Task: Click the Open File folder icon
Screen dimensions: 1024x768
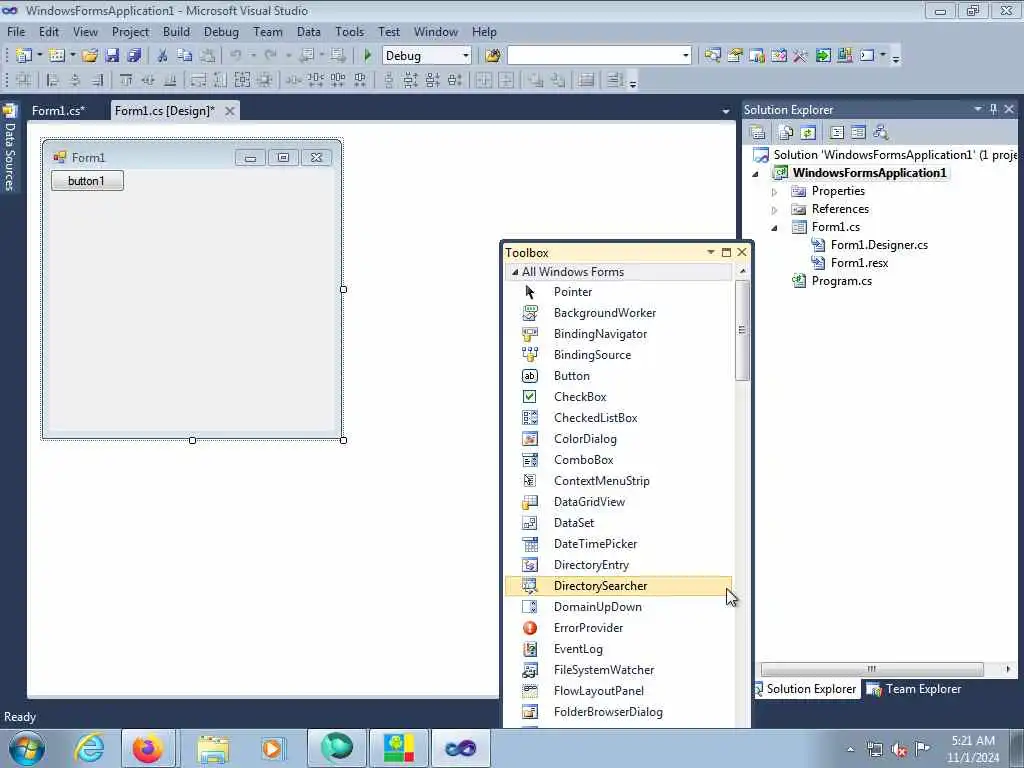Action: coord(90,56)
